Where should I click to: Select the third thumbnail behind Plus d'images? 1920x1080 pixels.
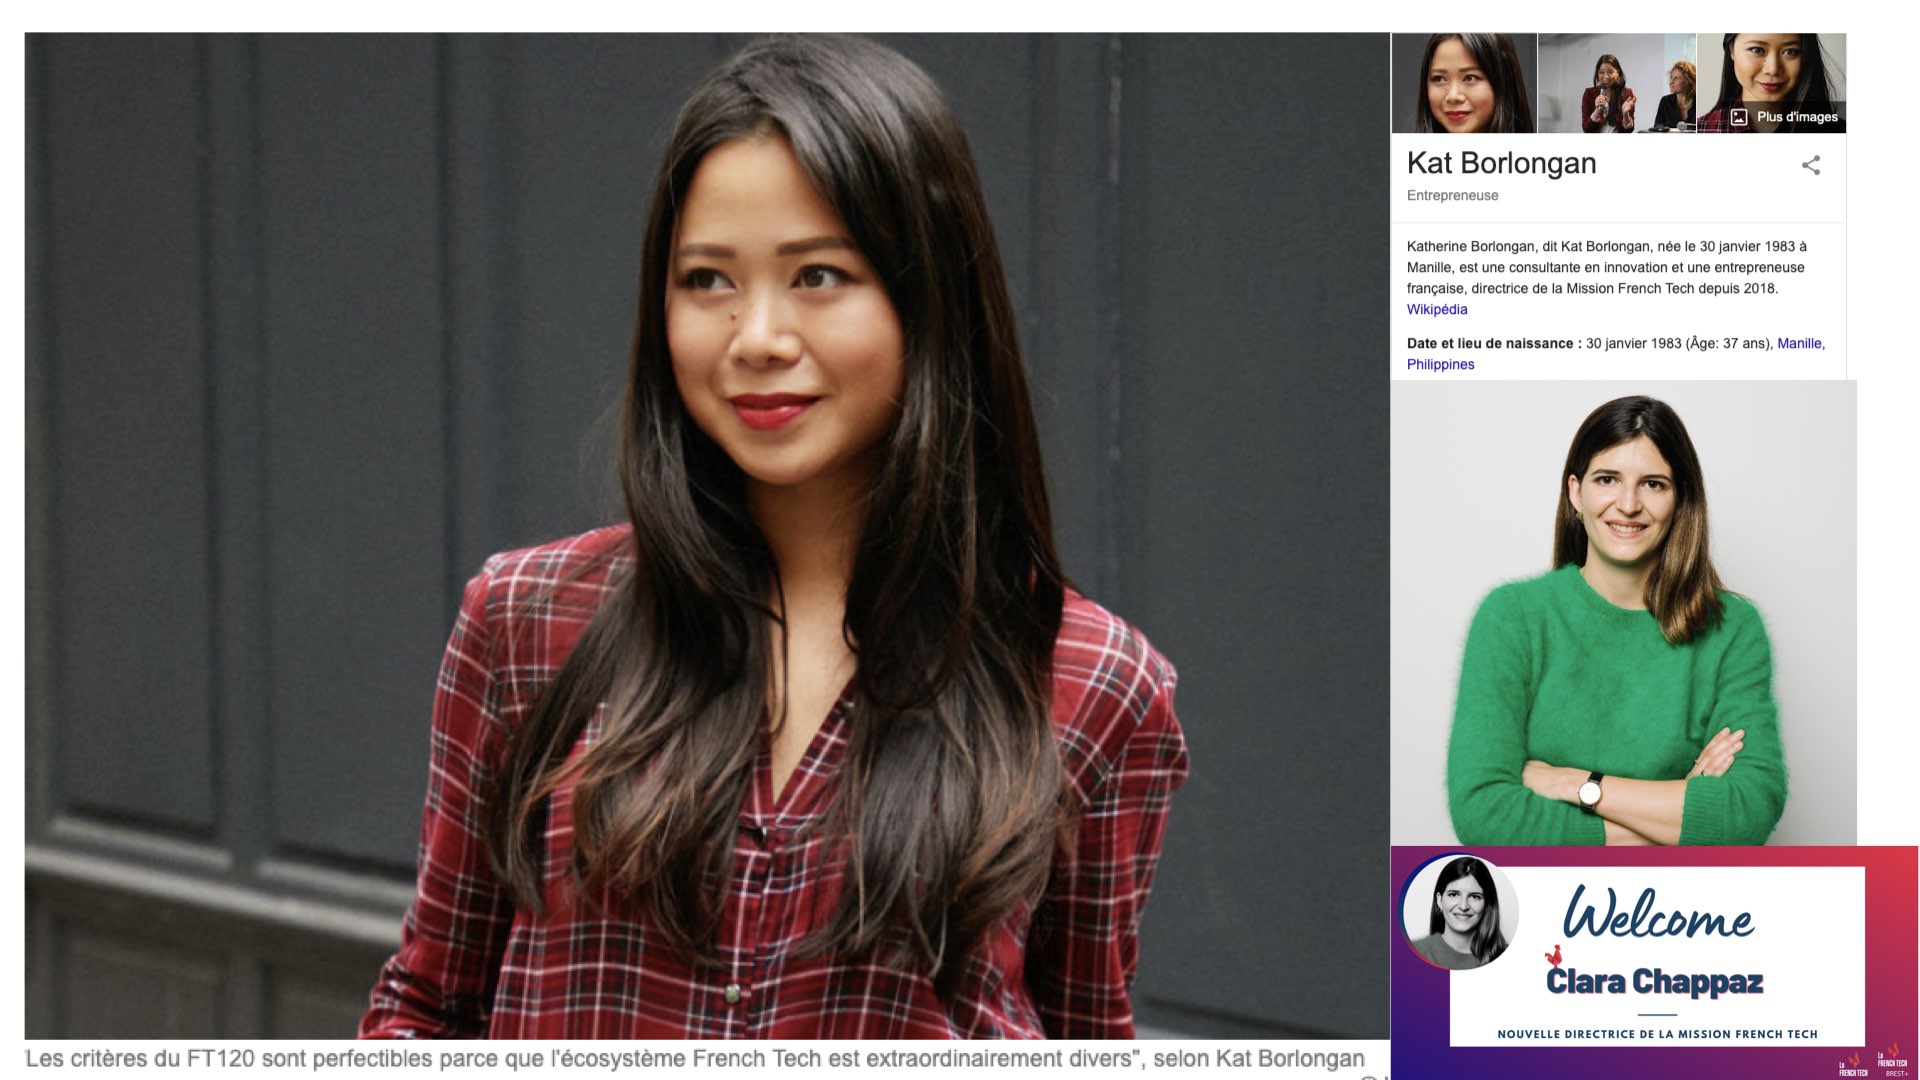(1771, 83)
